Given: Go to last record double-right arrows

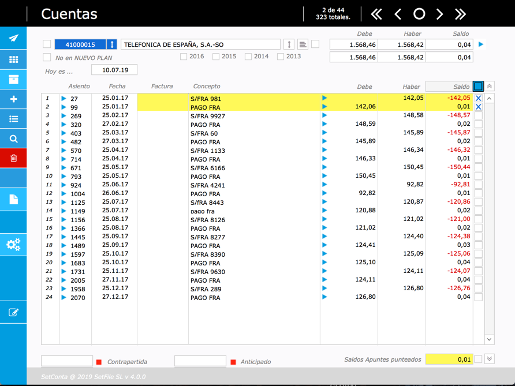Looking at the screenshot, I should coord(460,14).
